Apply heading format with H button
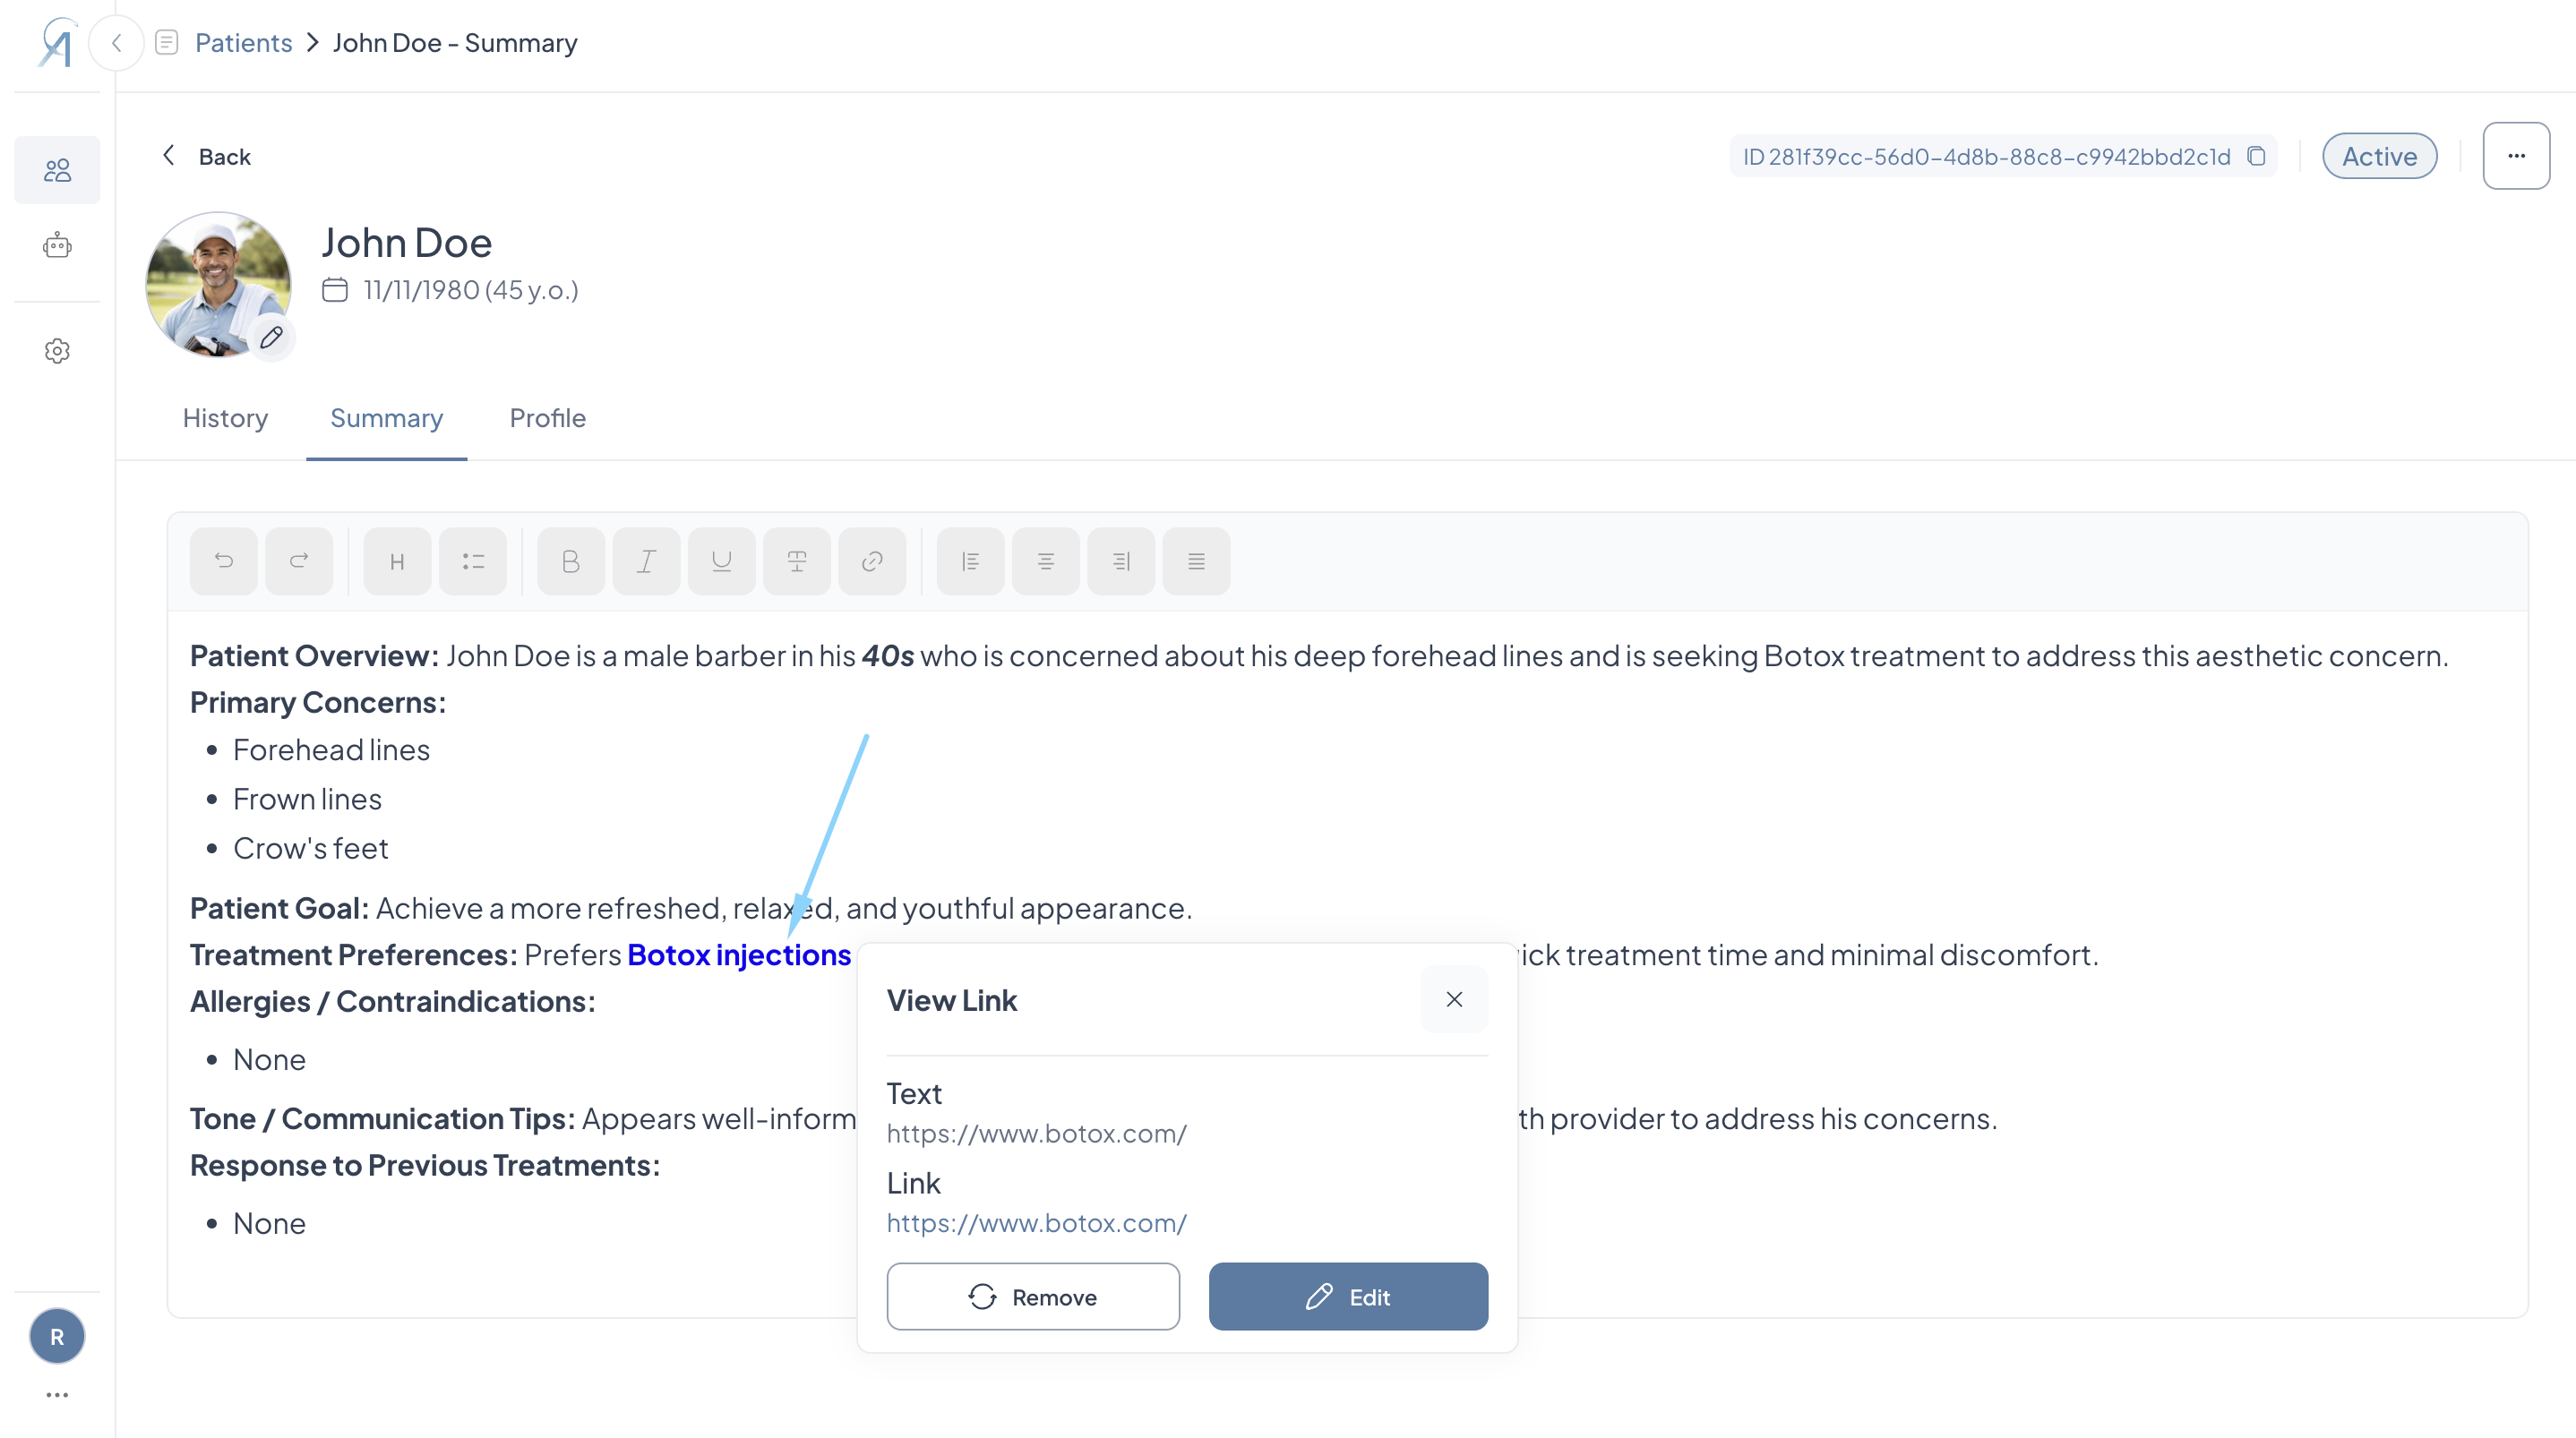Viewport: 2576px width, 1438px height. click(x=397, y=561)
